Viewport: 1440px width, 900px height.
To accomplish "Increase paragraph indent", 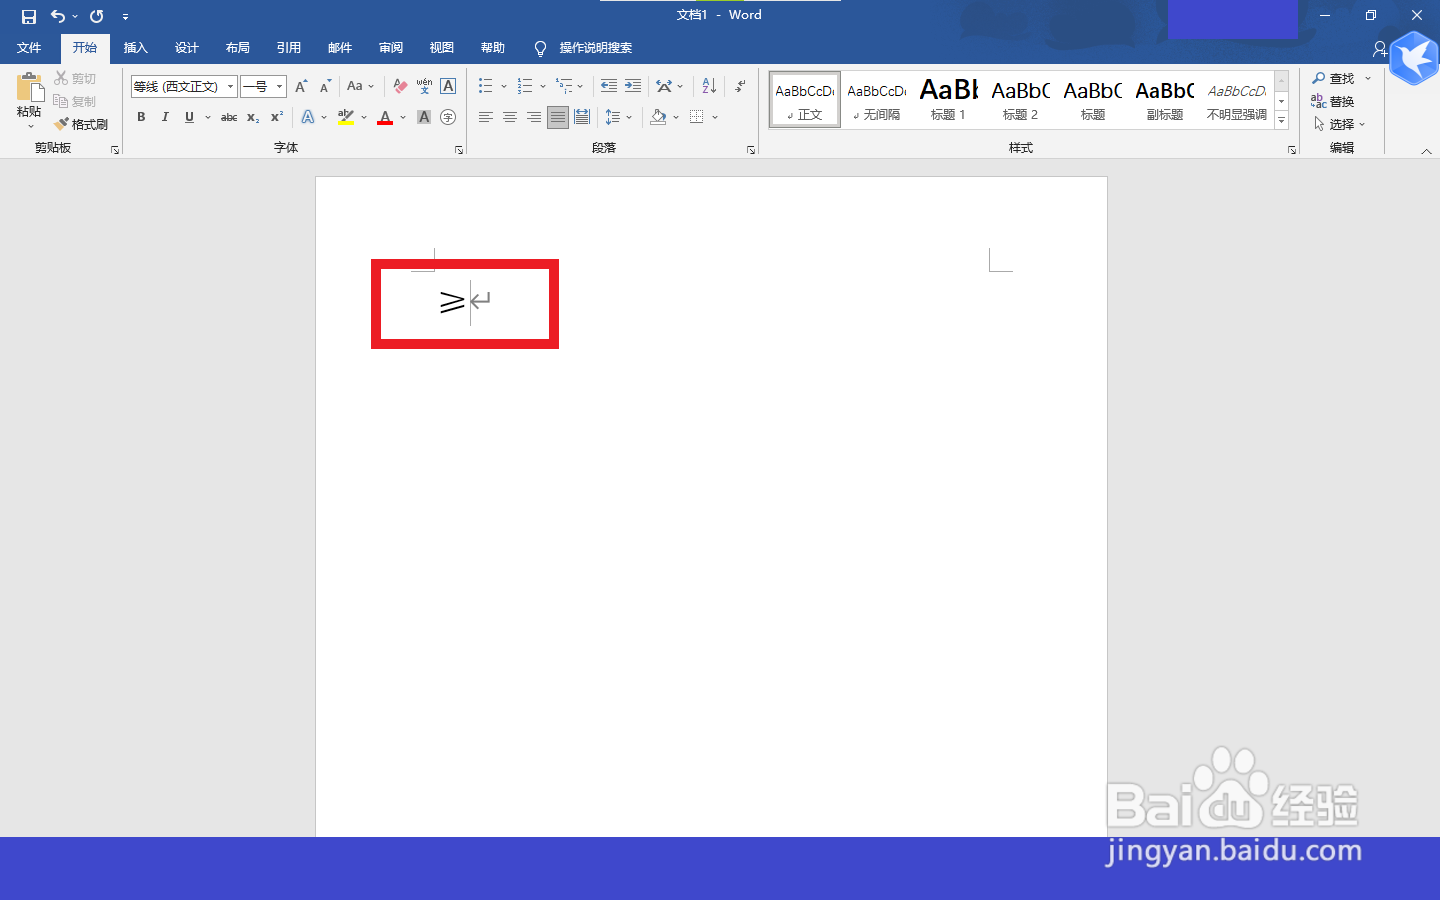I will click(x=633, y=87).
